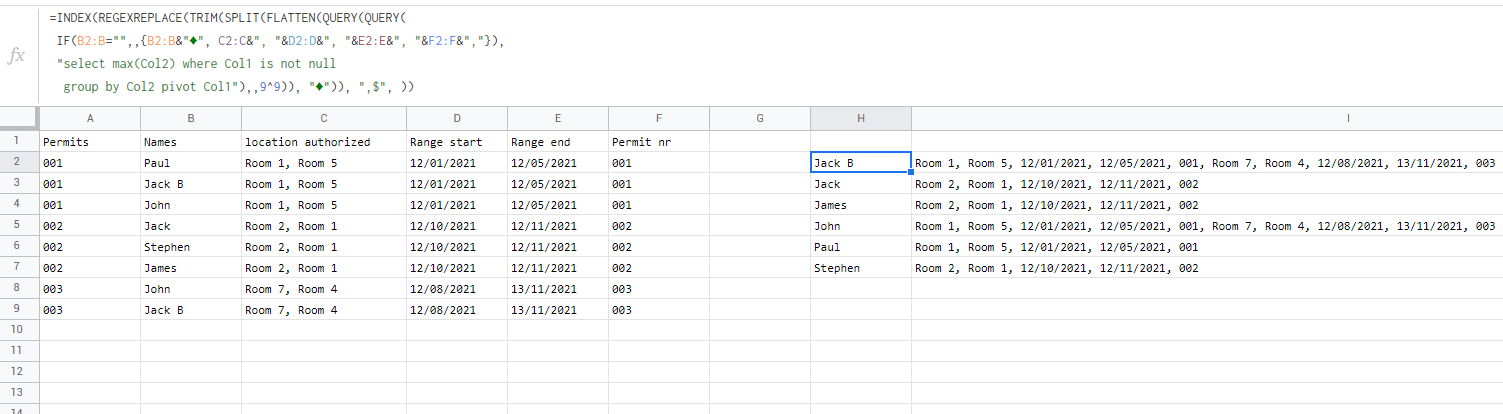Image resolution: width=1503 pixels, height=414 pixels.
Task: Click empty cell G2
Action: (760, 162)
